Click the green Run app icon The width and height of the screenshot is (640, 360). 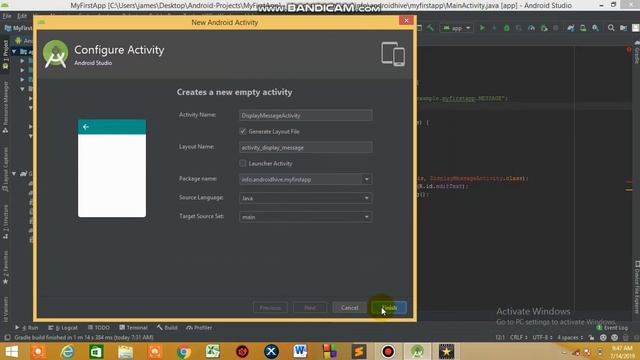click(482, 28)
